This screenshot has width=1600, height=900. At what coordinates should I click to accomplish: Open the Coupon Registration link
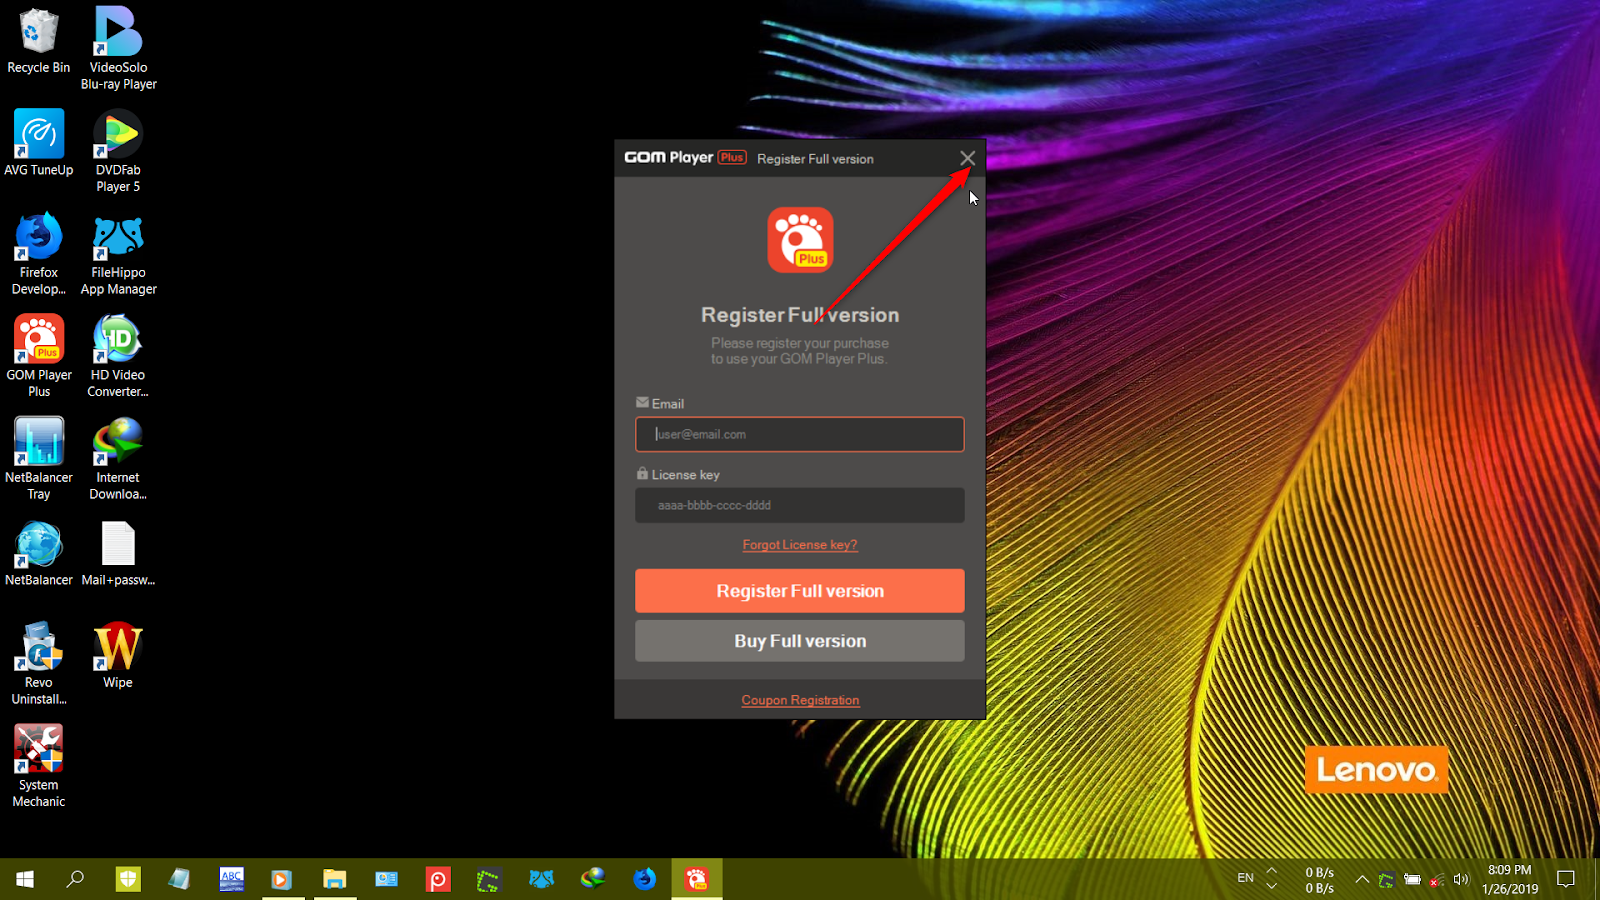[800, 700]
